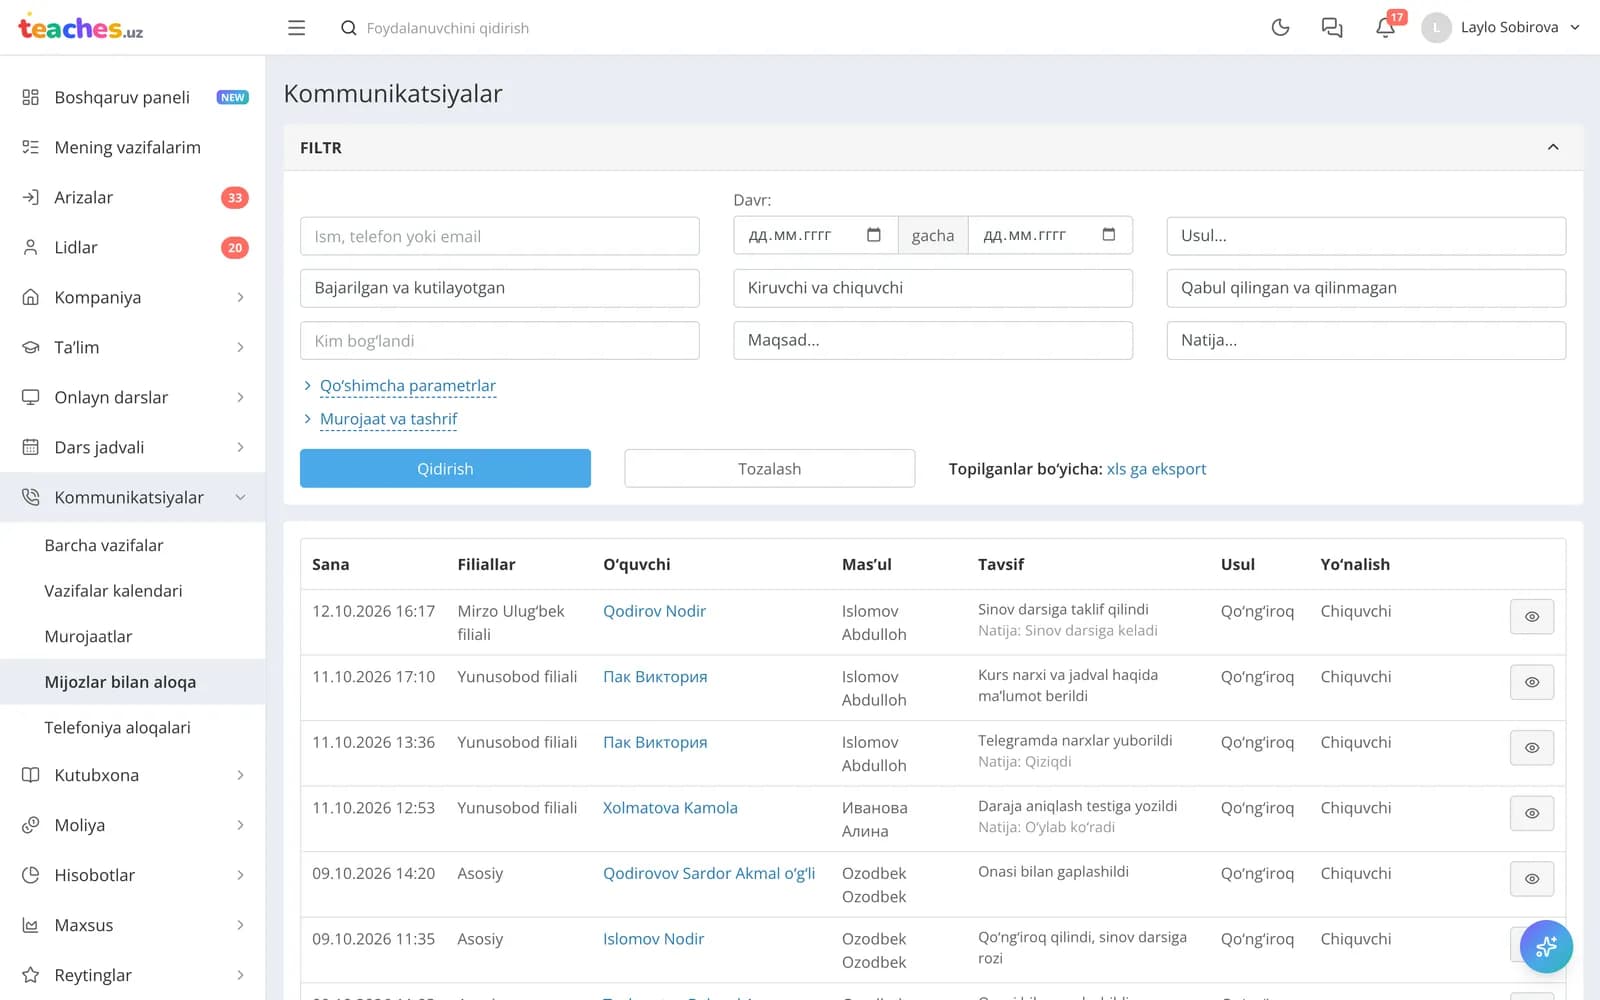Open Qabul qilingan va qilinmagan dropdown
The height and width of the screenshot is (1000, 1600).
coord(1366,288)
